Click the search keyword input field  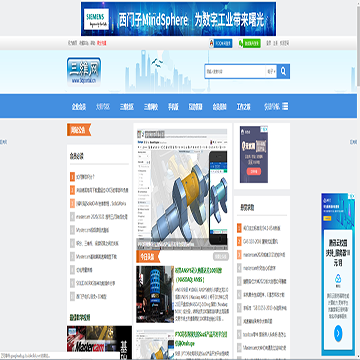(235, 72)
